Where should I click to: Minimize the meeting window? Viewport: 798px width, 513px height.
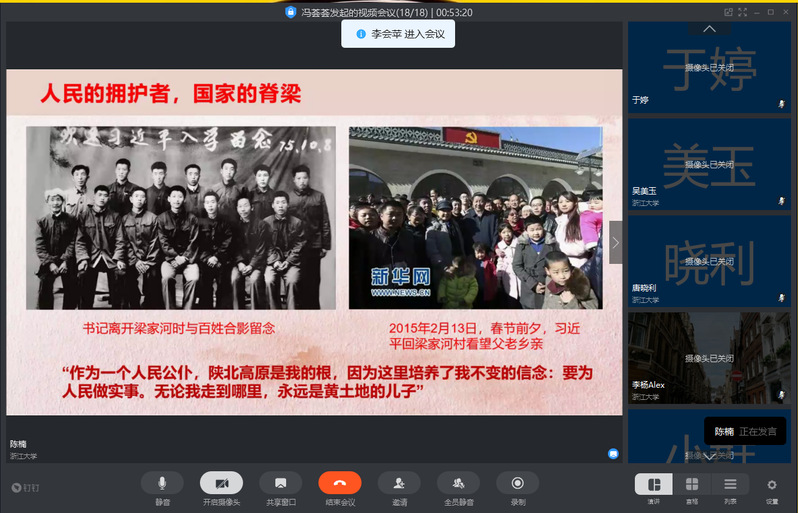point(757,12)
